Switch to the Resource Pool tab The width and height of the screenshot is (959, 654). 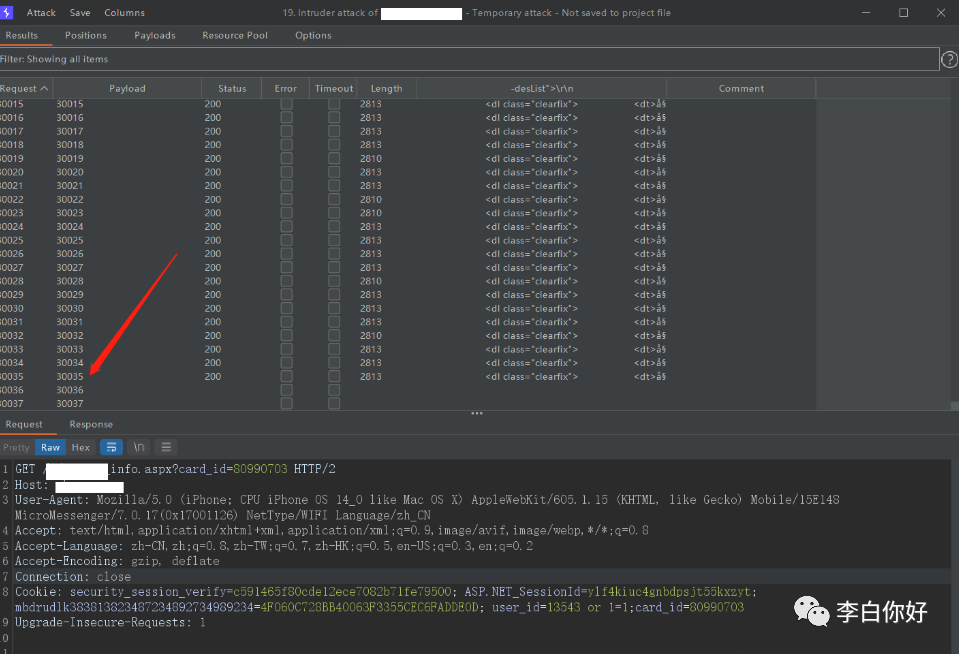[x=235, y=35]
